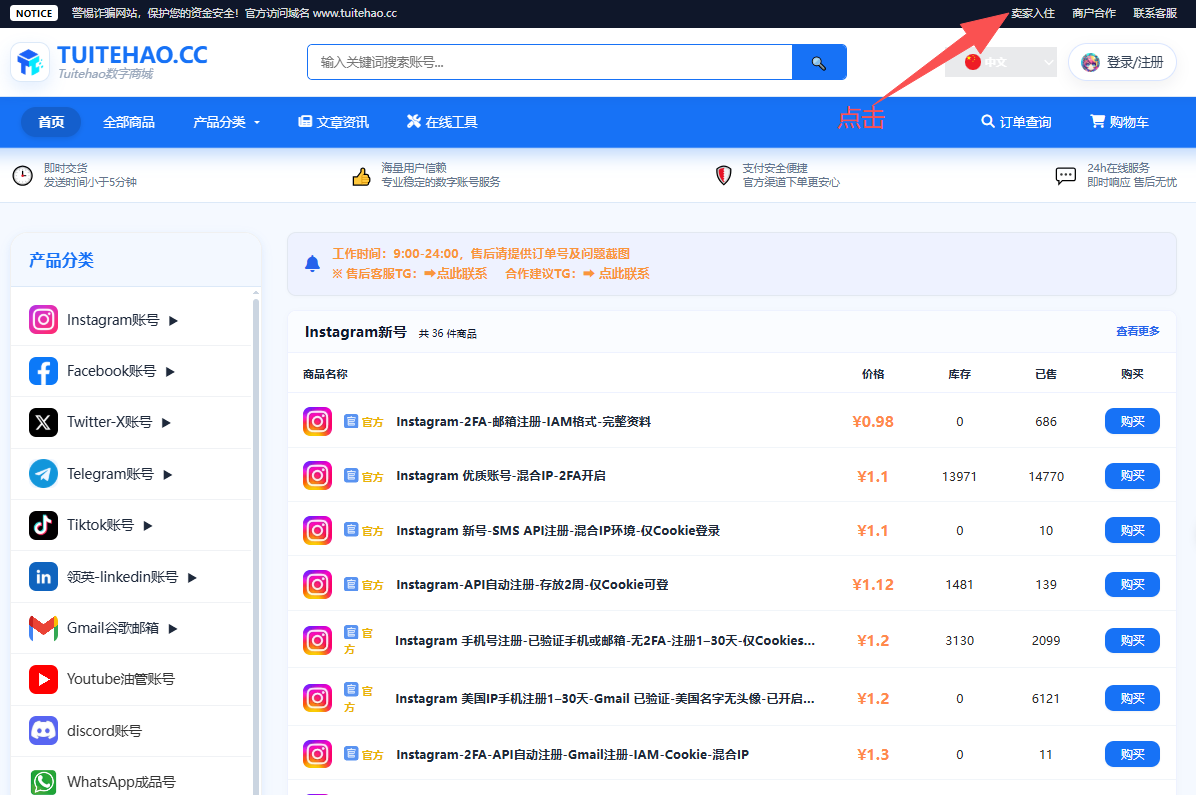This screenshot has height=795, width=1196.
Task: Buy the Instagram 新号-SMS API注册 product
Action: (x=1132, y=530)
